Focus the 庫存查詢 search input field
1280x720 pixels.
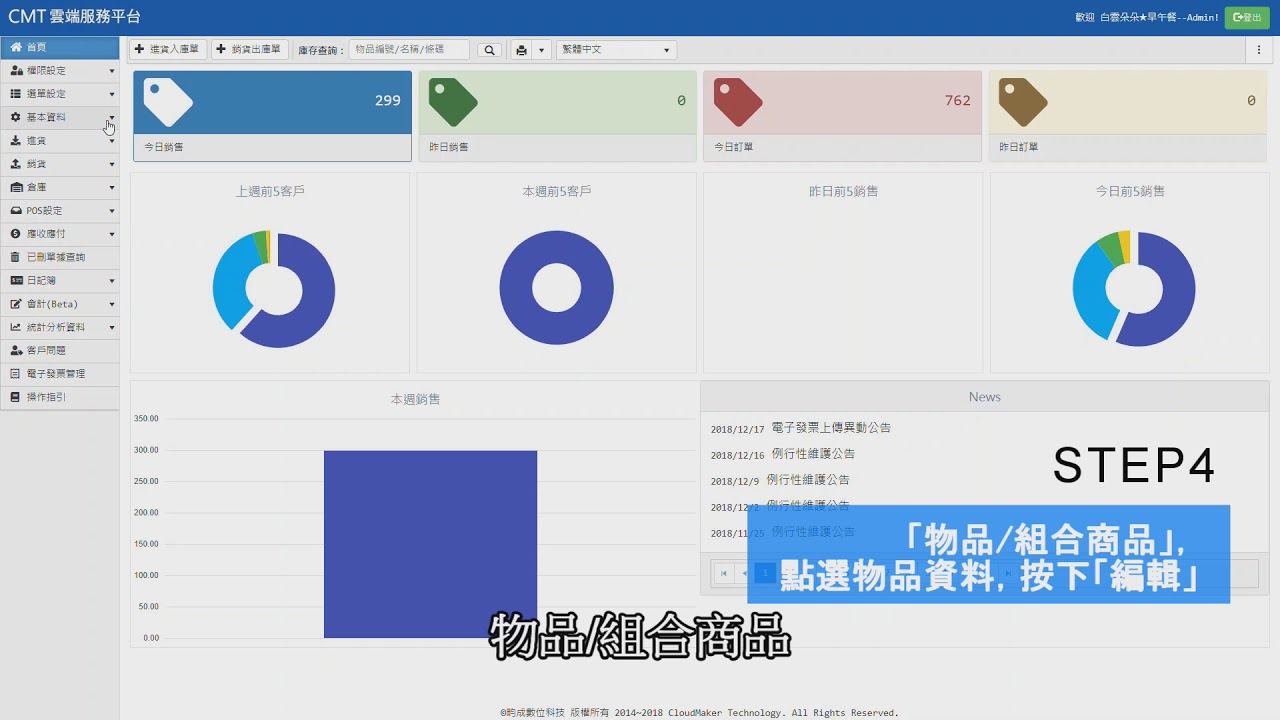pos(410,49)
